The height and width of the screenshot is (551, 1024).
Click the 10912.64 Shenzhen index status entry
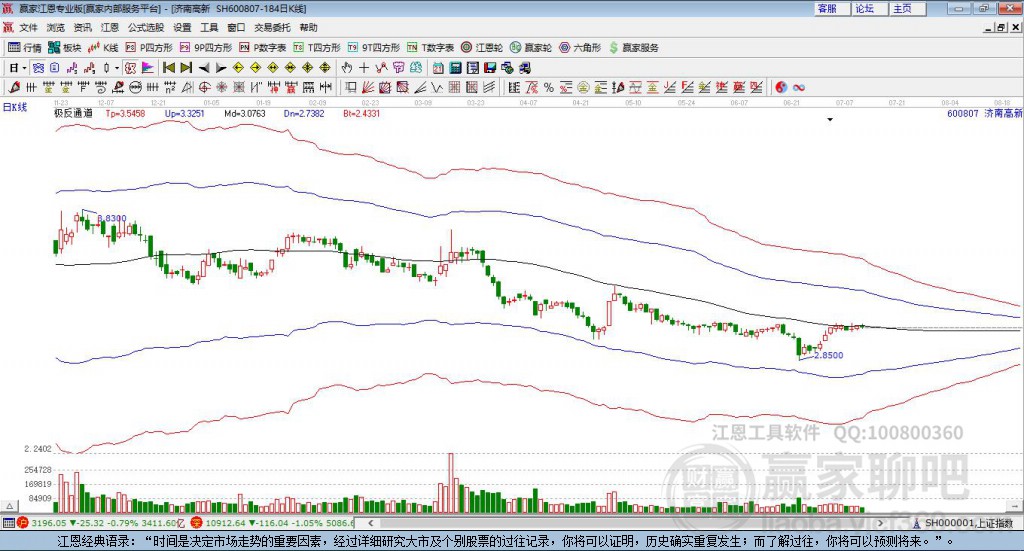pos(272,523)
